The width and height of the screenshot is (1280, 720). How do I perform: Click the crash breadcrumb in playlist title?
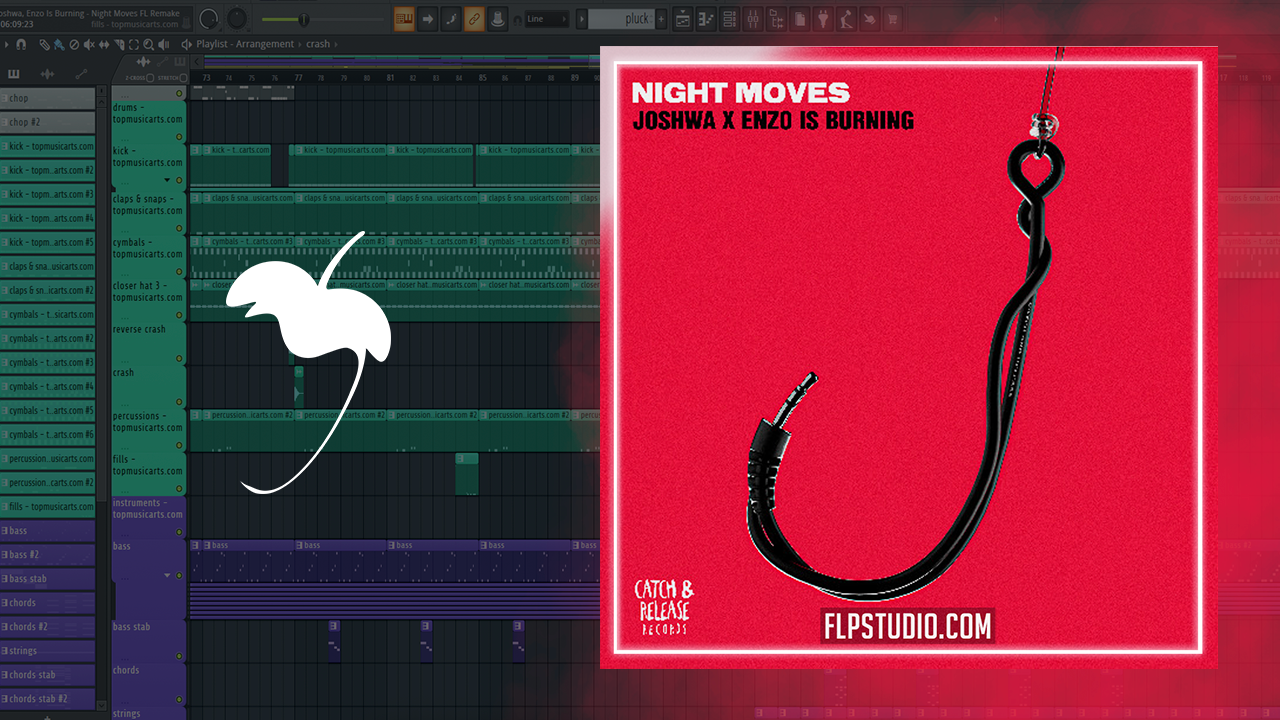point(318,44)
